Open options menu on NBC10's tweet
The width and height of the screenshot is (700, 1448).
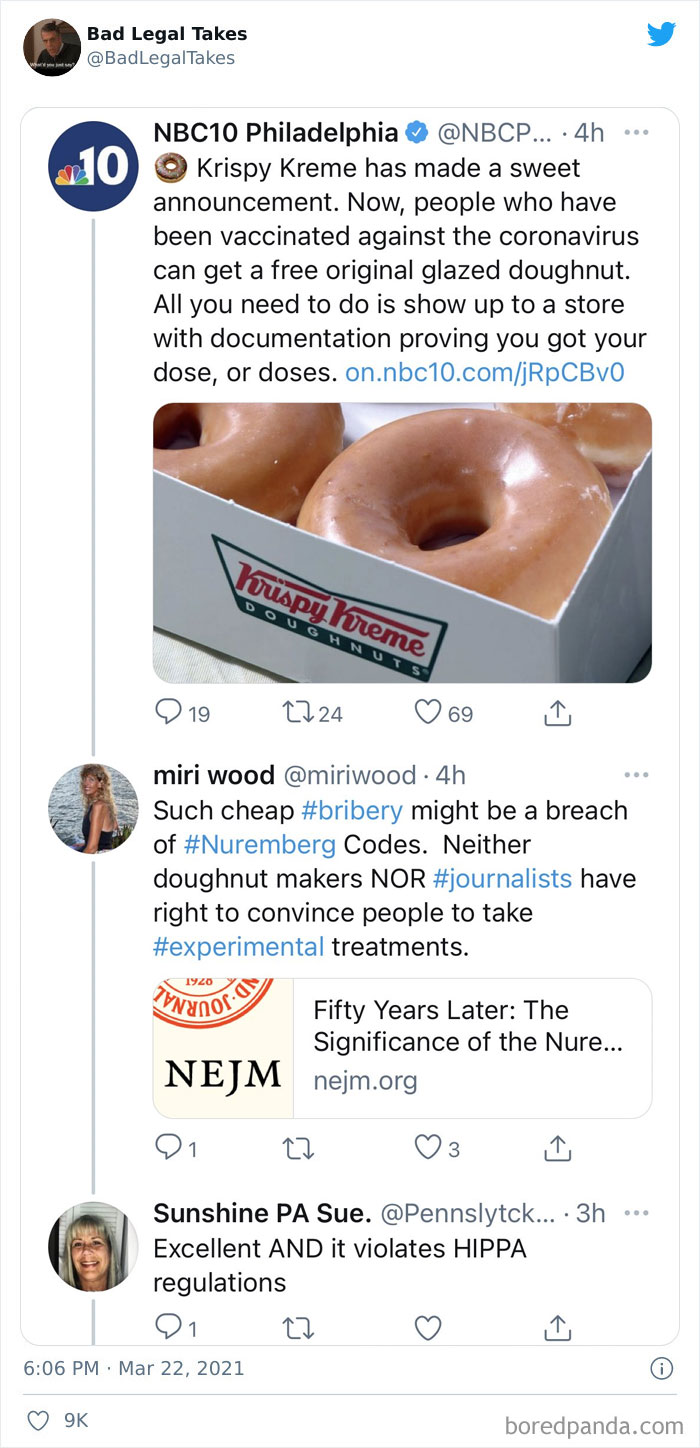pyautogui.click(x=635, y=130)
